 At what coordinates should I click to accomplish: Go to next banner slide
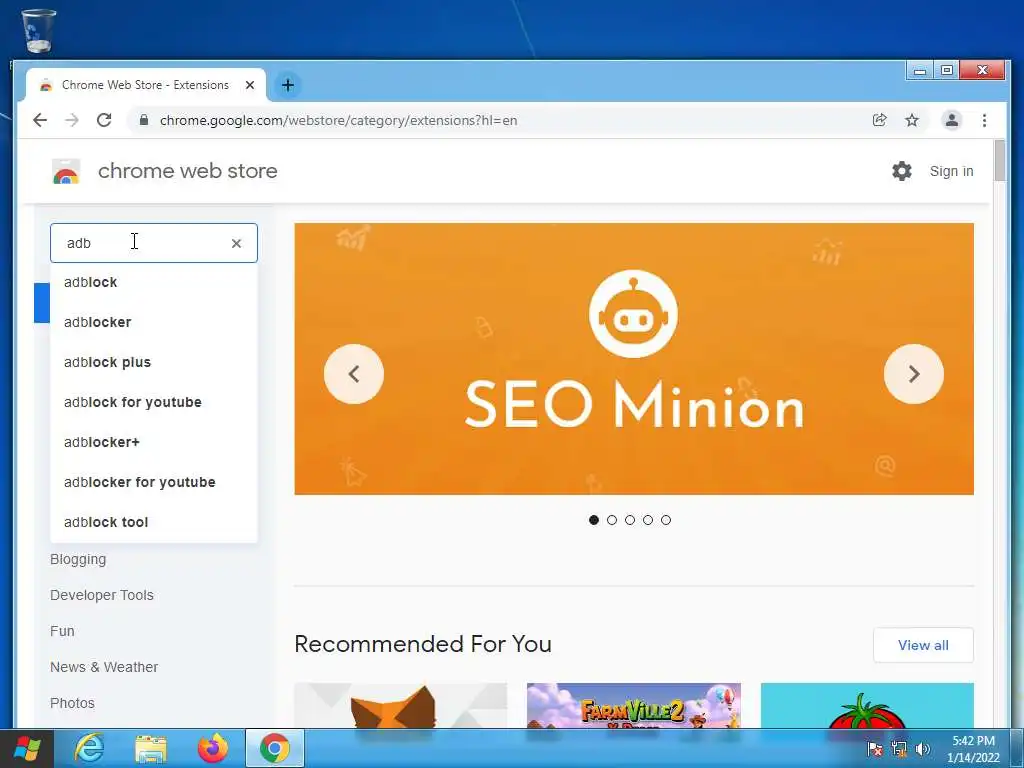click(x=914, y=374)
